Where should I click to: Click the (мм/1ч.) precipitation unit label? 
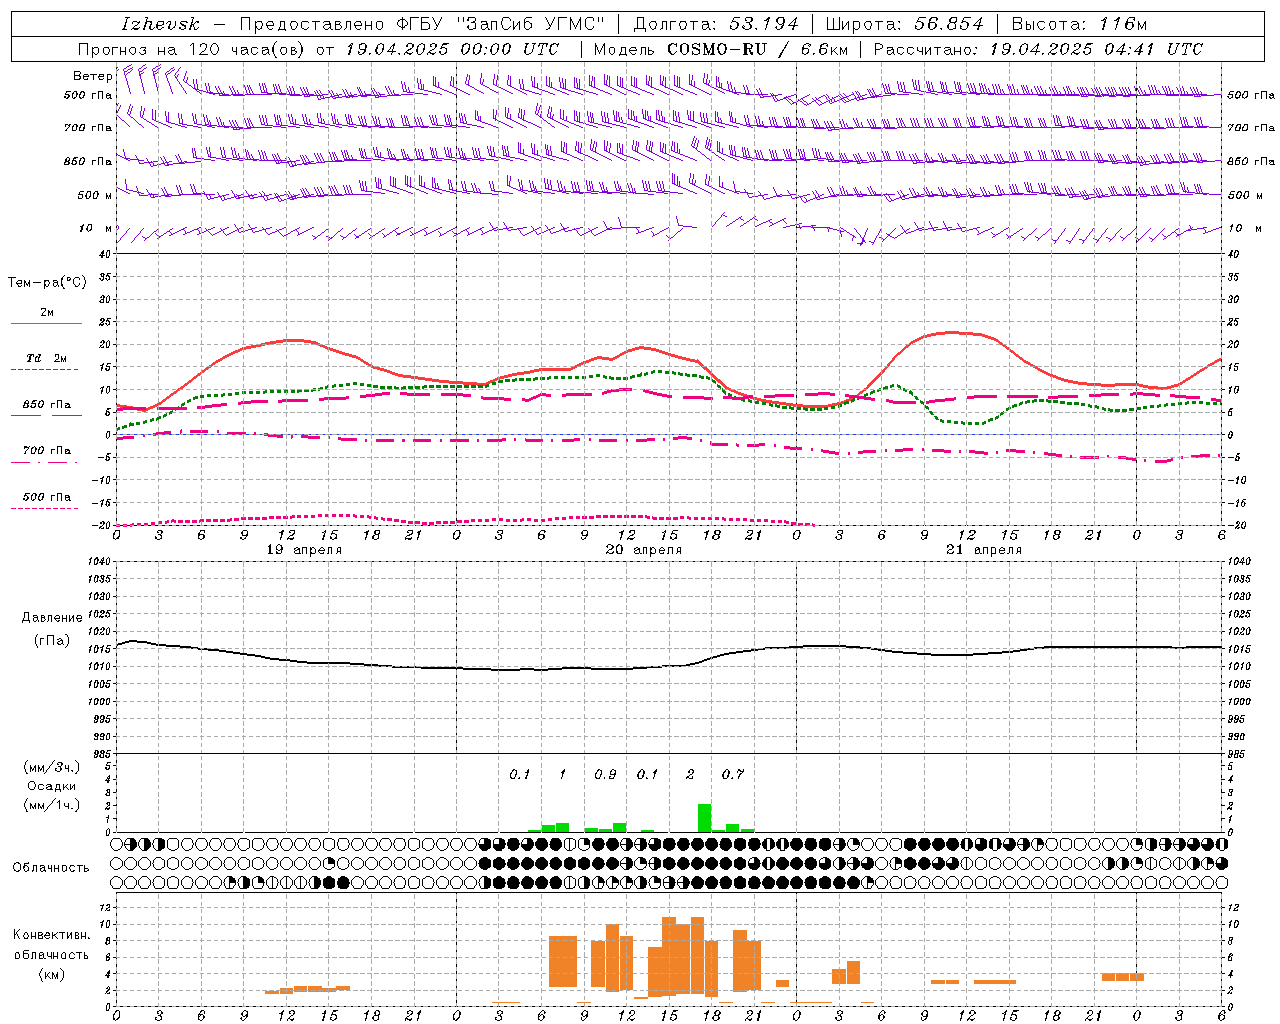52,805
